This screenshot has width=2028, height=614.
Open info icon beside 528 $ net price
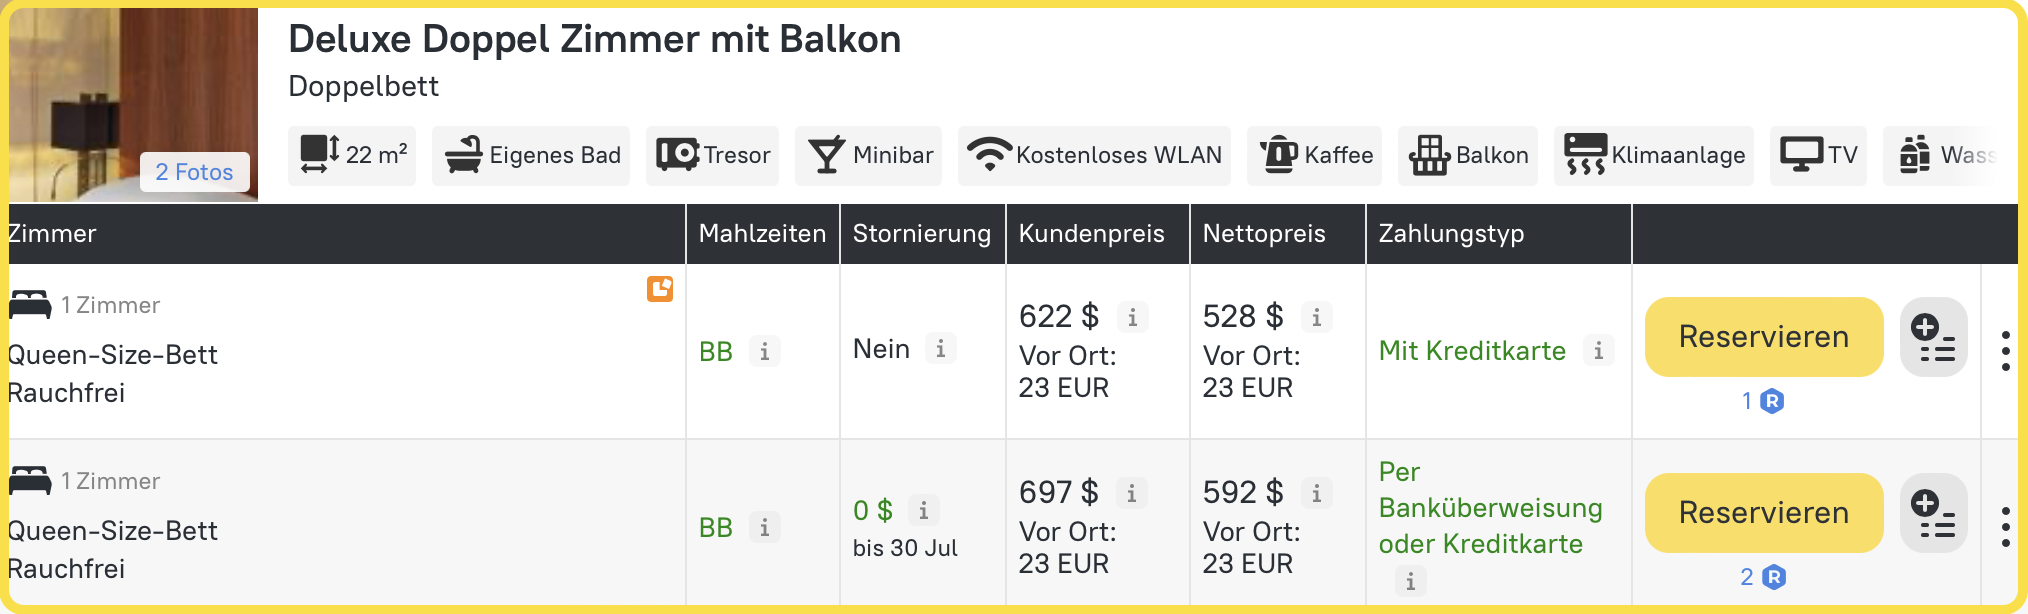coord(1316,318)
